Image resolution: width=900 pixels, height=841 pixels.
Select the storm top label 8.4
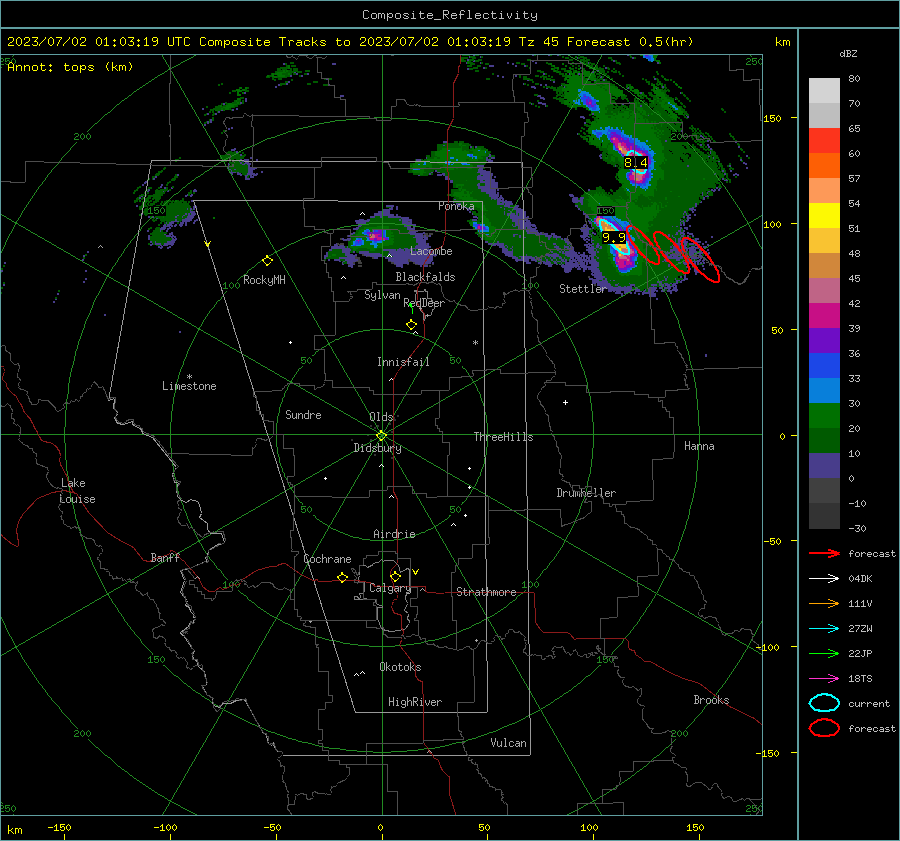(x=635, y=162)
